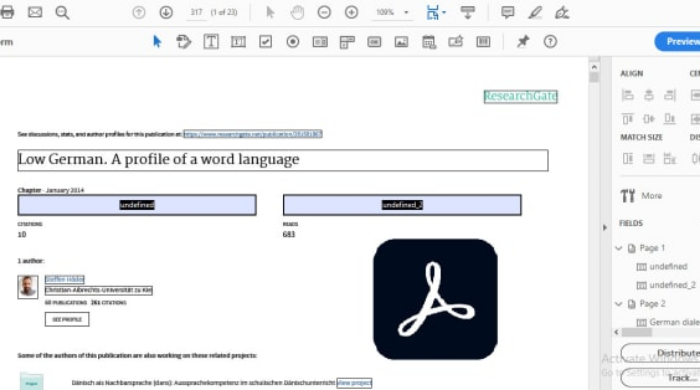Viewport: 700px width, 390px height.
Task: Click the scrolling mode icon
Action: tap(467, 12)
